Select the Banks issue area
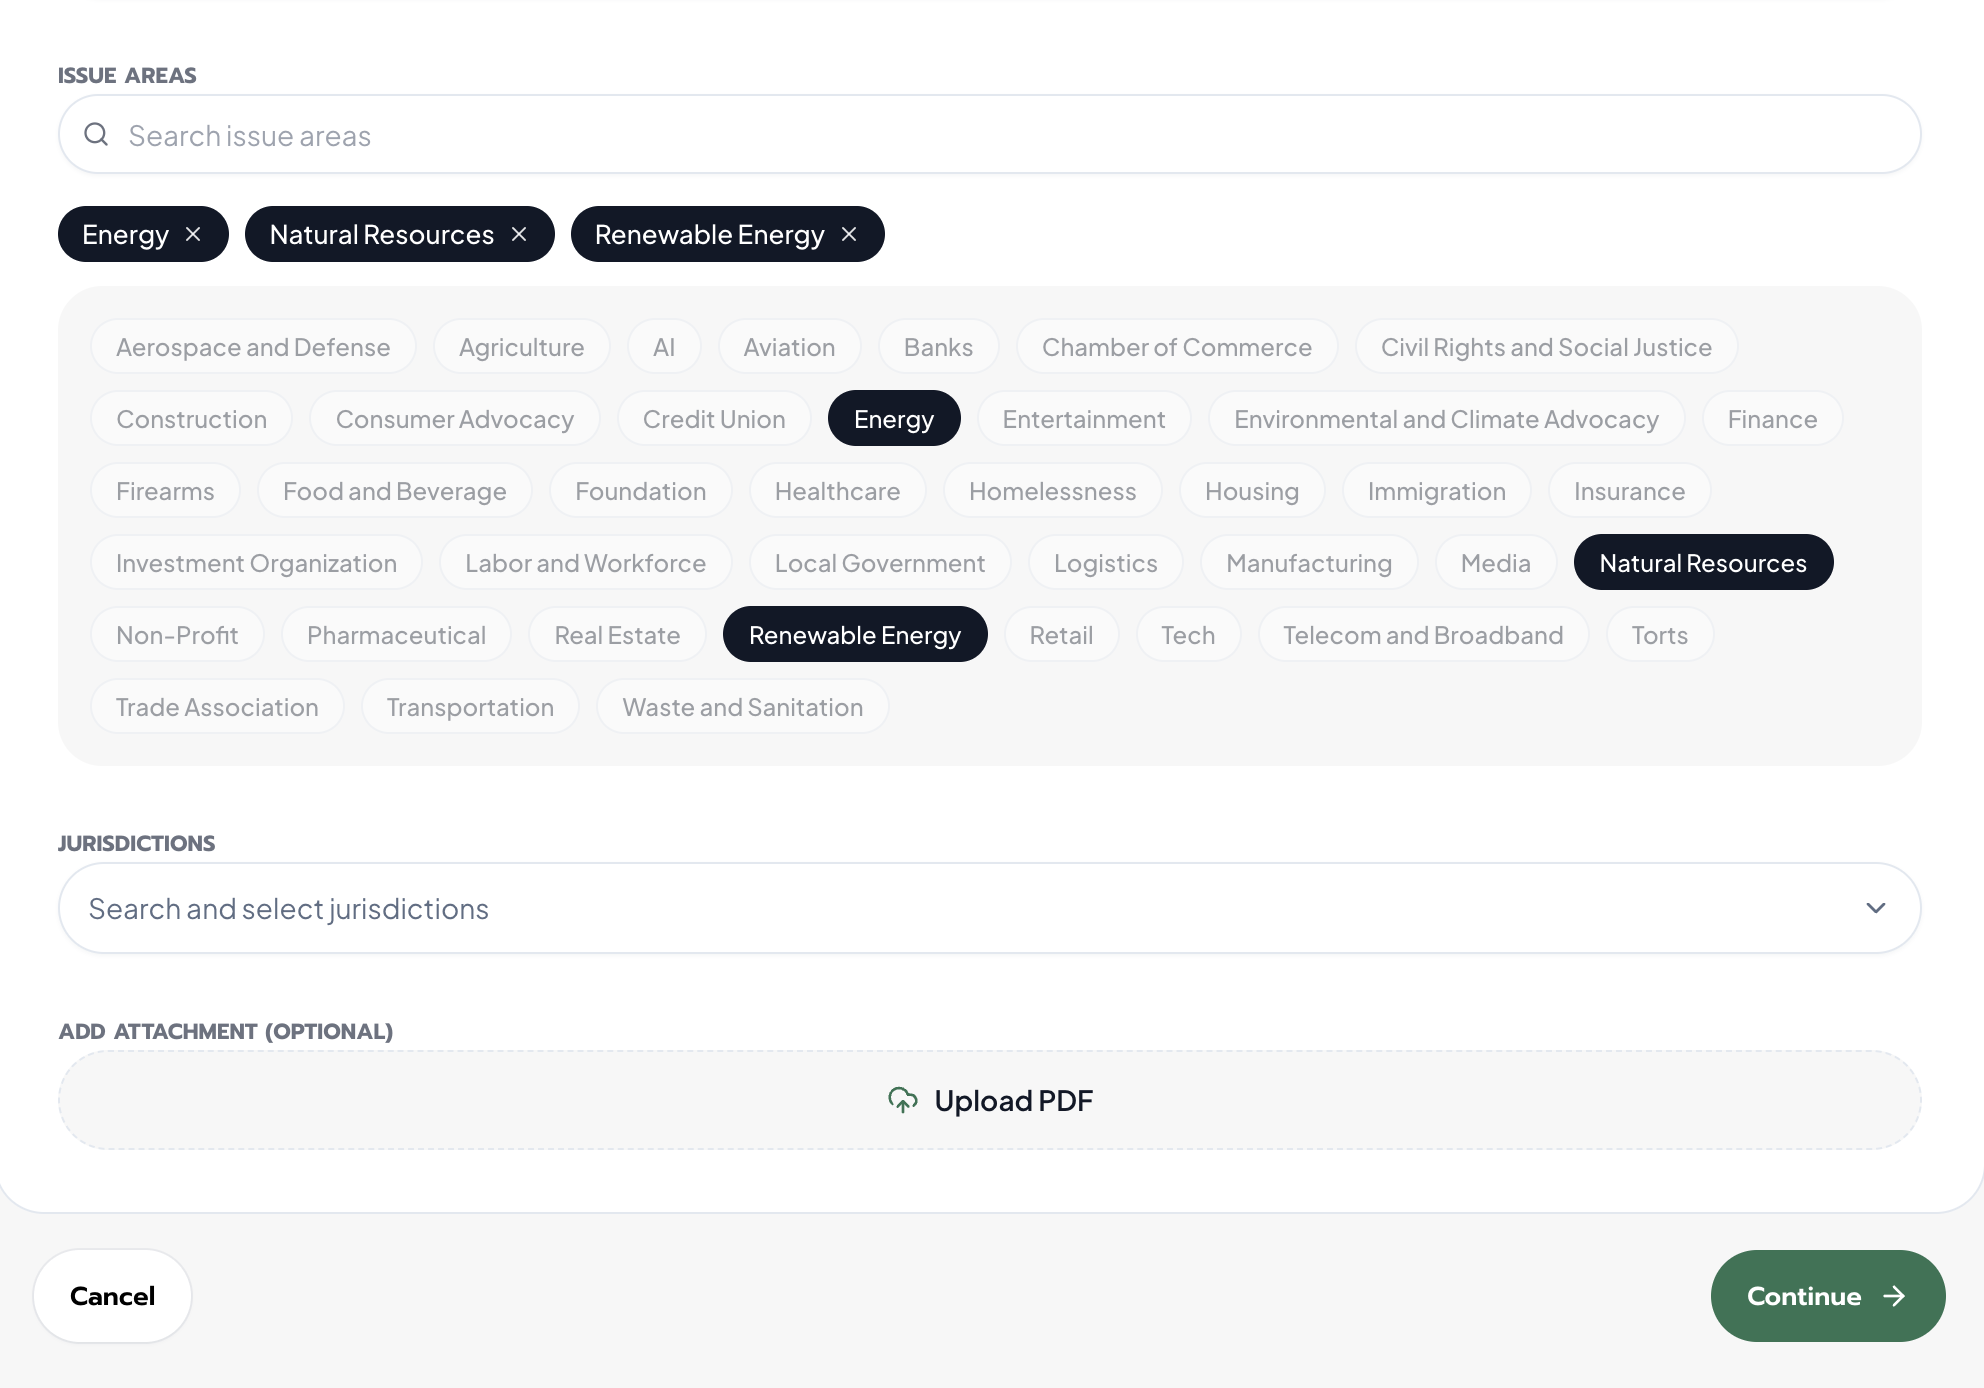1984x1388 pixels. (938, 346)
